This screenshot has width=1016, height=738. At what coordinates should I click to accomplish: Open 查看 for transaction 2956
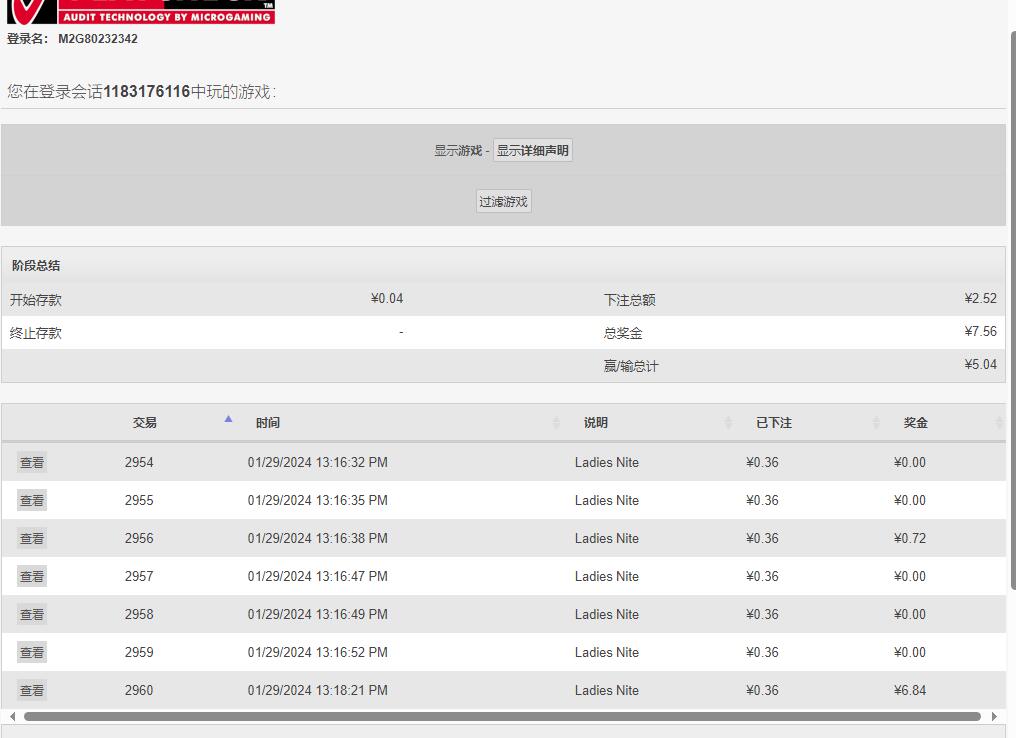point(32,538)
